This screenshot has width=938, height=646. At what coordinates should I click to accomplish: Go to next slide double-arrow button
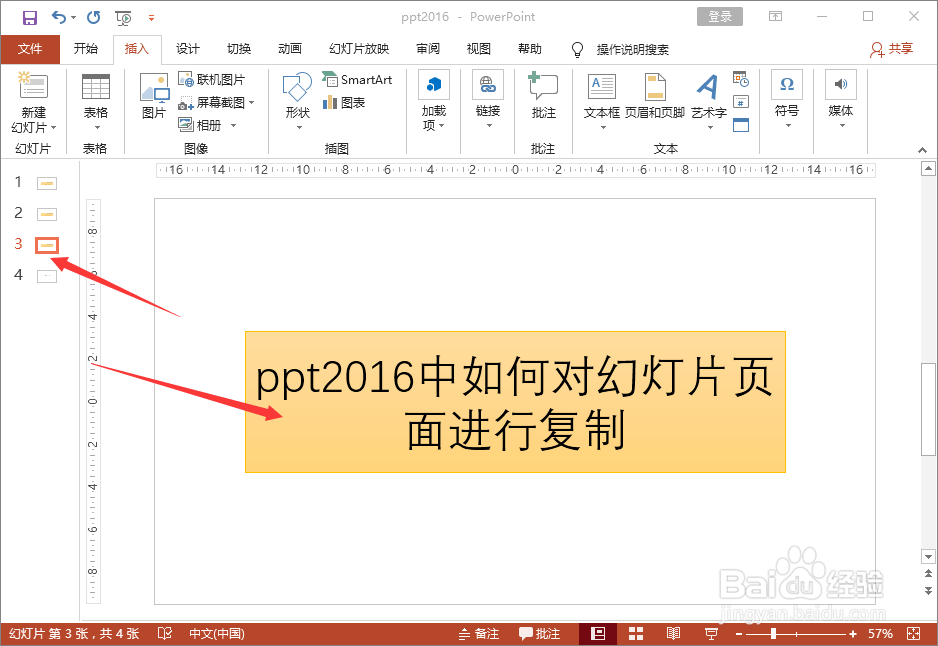[928, 590]
